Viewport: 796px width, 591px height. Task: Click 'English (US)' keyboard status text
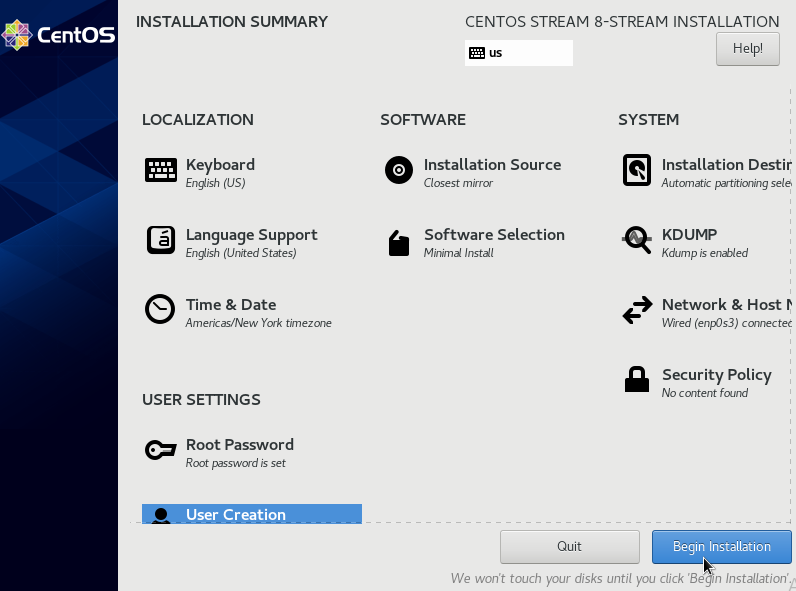(215, 183)
